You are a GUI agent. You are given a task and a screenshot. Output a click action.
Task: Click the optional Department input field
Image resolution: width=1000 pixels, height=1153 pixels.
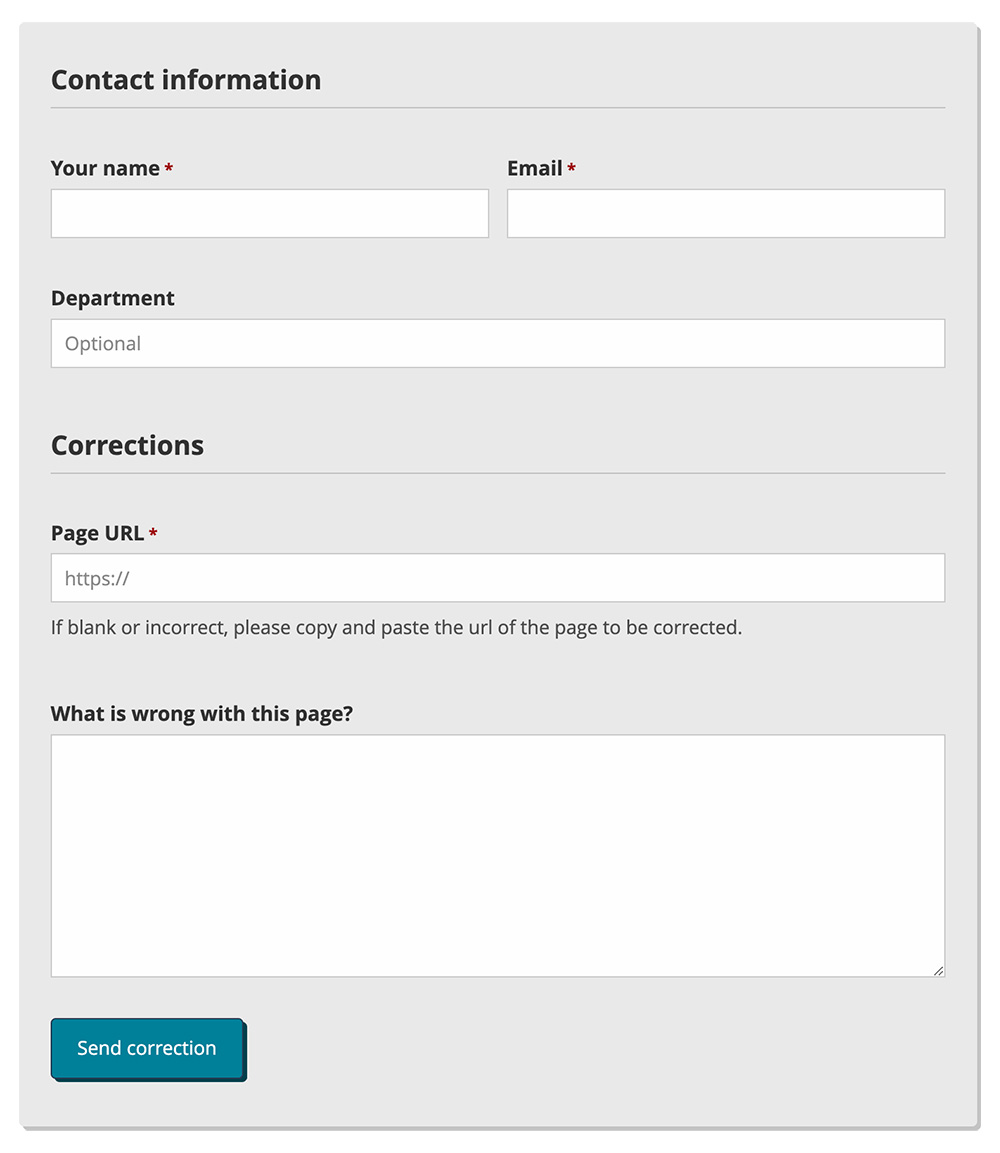pyautogui.click(x=497, y=344)
